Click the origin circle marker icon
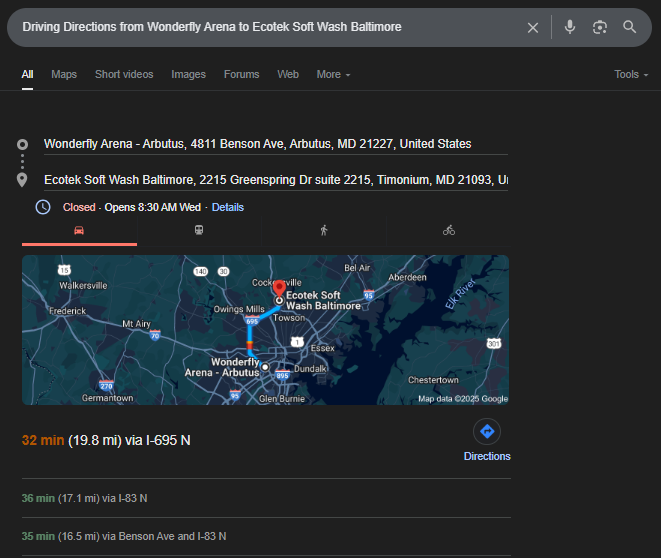 coord(22,145)
